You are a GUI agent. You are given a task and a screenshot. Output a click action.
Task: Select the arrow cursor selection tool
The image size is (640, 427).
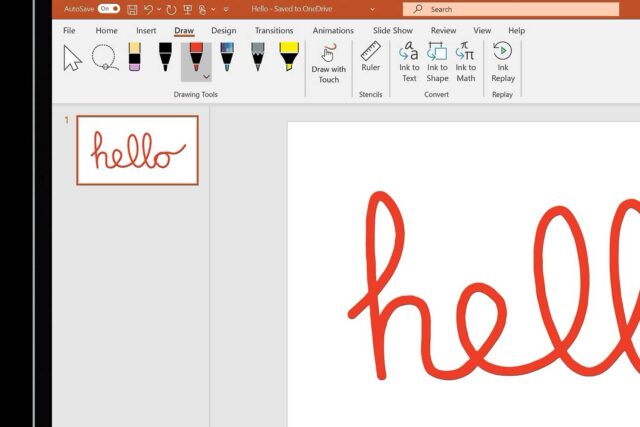pyautogui.click(x=73, y=58)
